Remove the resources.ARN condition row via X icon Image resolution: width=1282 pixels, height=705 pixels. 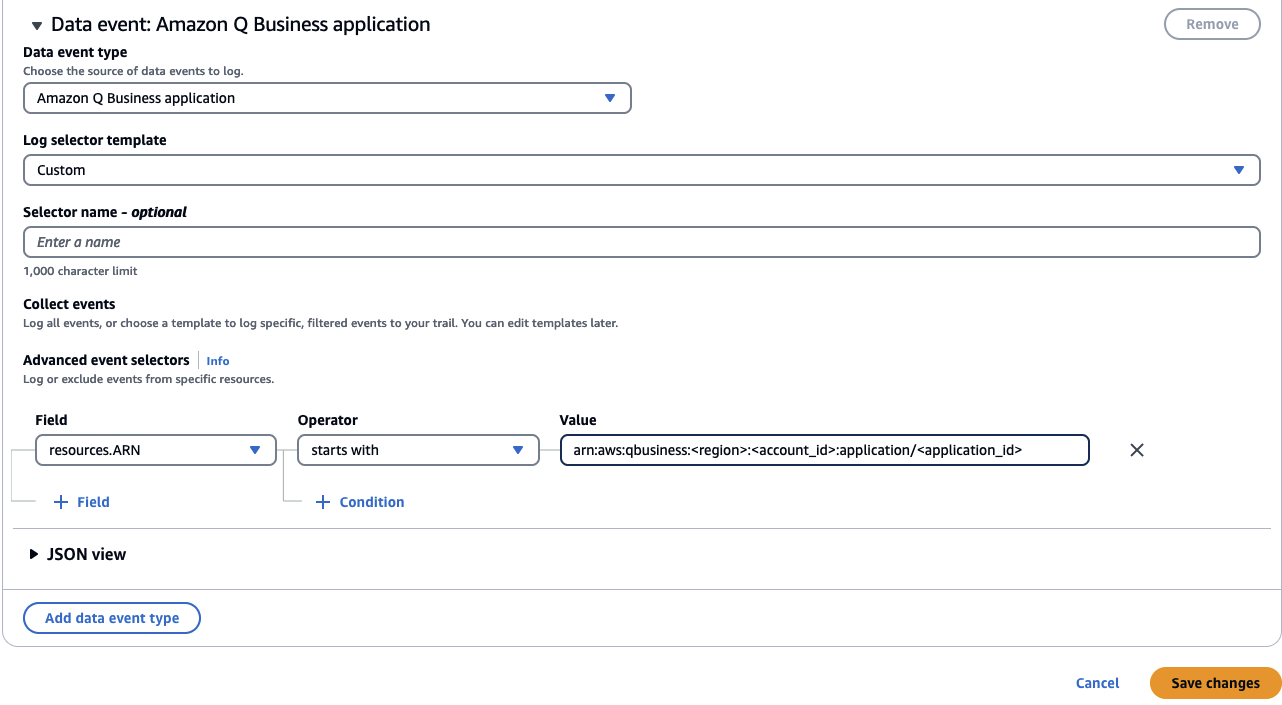tap(1136, 450)
